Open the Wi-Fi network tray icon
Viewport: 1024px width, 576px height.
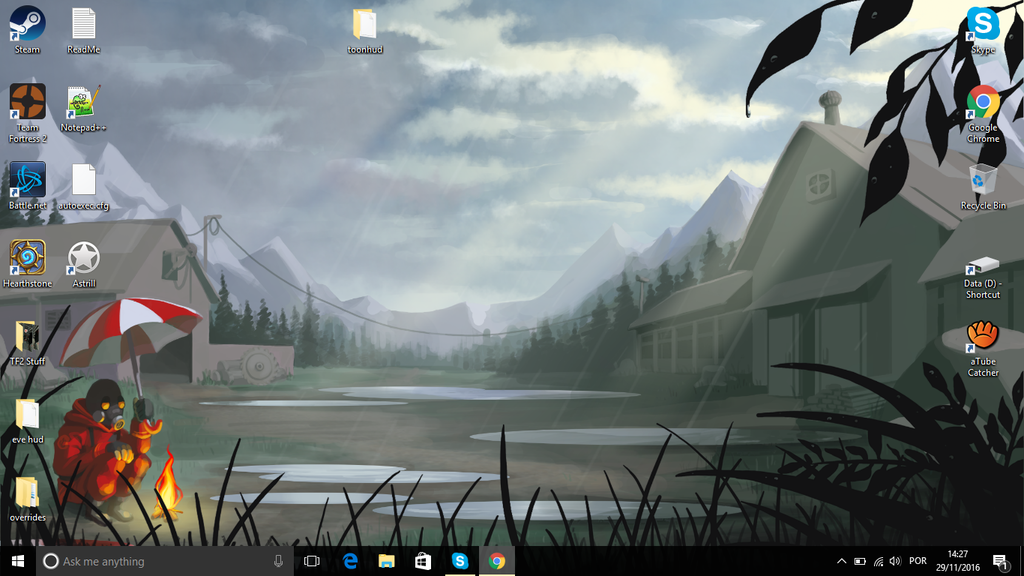878,561
